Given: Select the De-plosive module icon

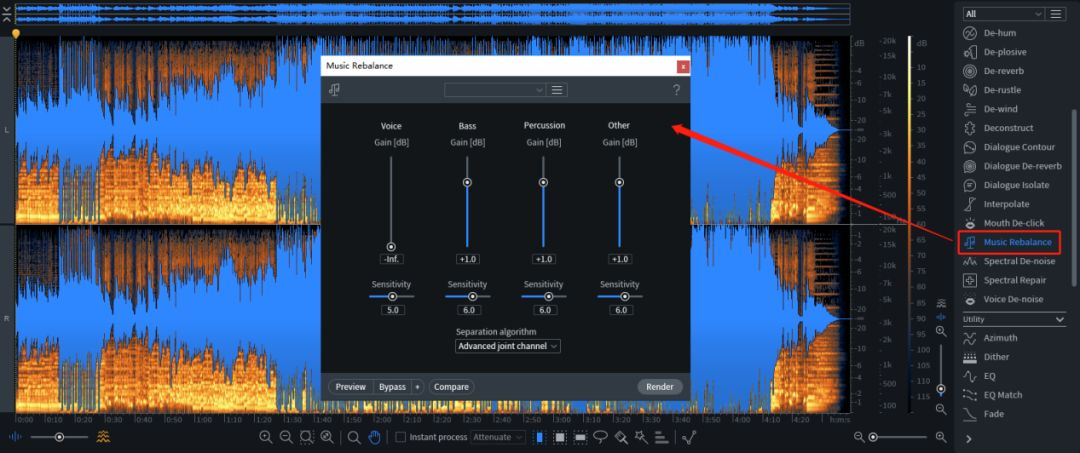Looking at the screenshot, I should [970, 52].
